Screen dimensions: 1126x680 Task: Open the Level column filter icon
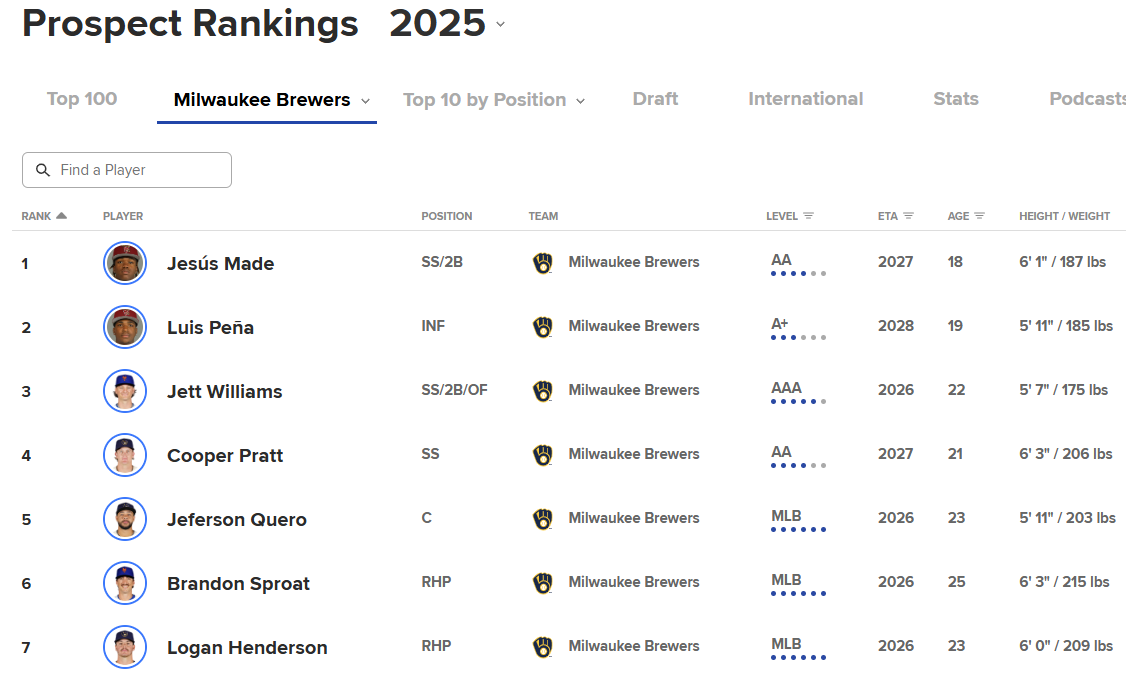coord(808,216)
